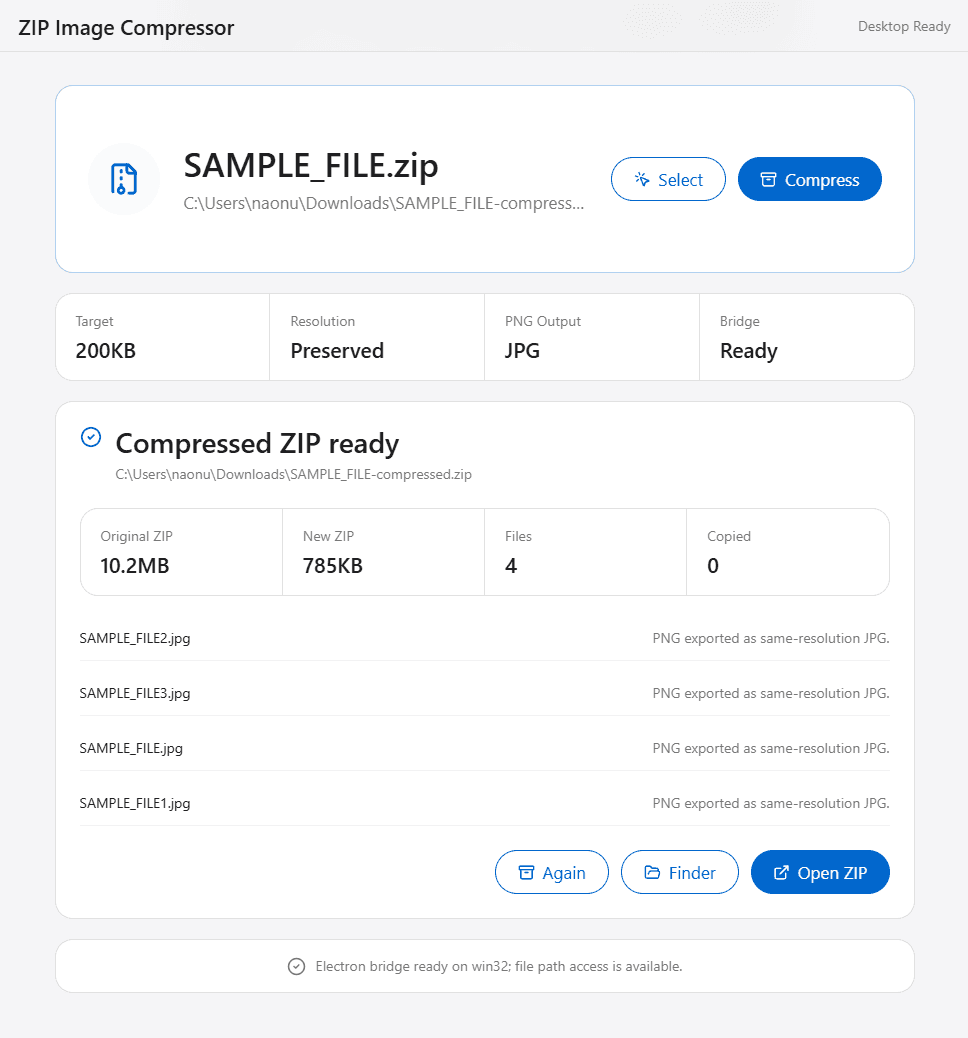Screen dimensions: 968x1038
Task: Select the SAMPLE_FILE3.jpg row
Action: [485, 693]
